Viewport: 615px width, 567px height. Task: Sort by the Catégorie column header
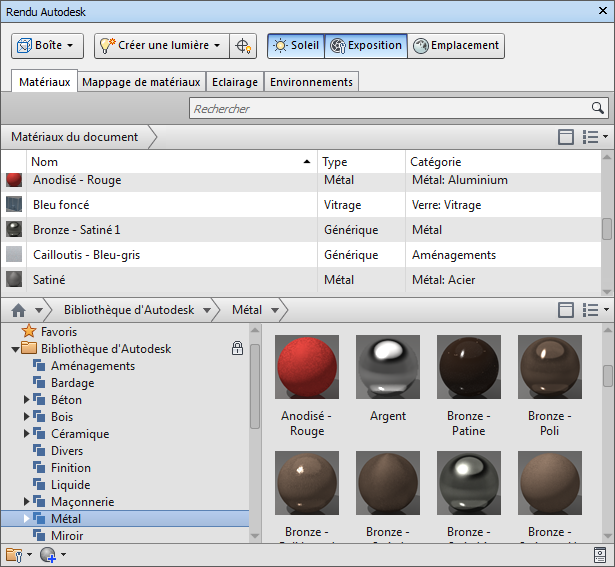[503, 162]
